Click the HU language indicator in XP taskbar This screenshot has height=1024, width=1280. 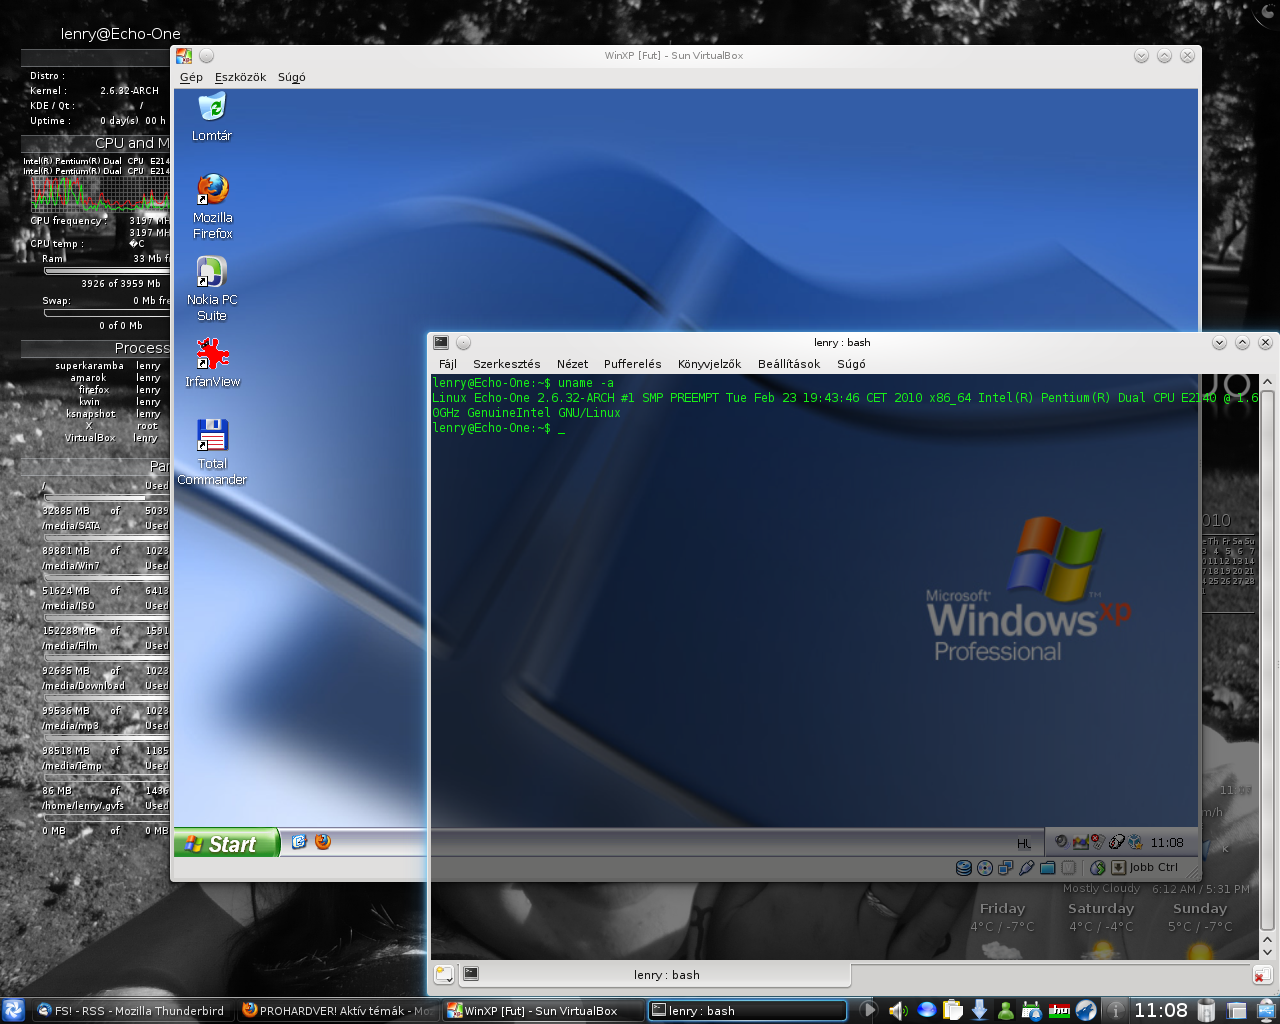[1024, 843]
